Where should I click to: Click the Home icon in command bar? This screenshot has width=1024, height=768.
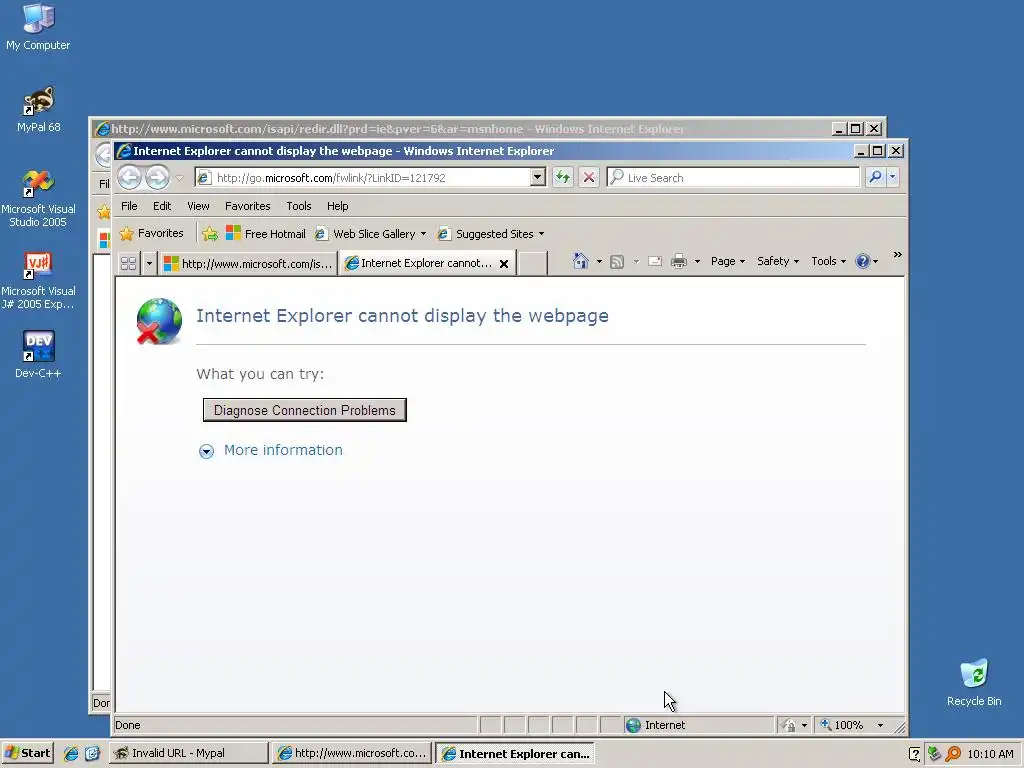pos(581,261)
